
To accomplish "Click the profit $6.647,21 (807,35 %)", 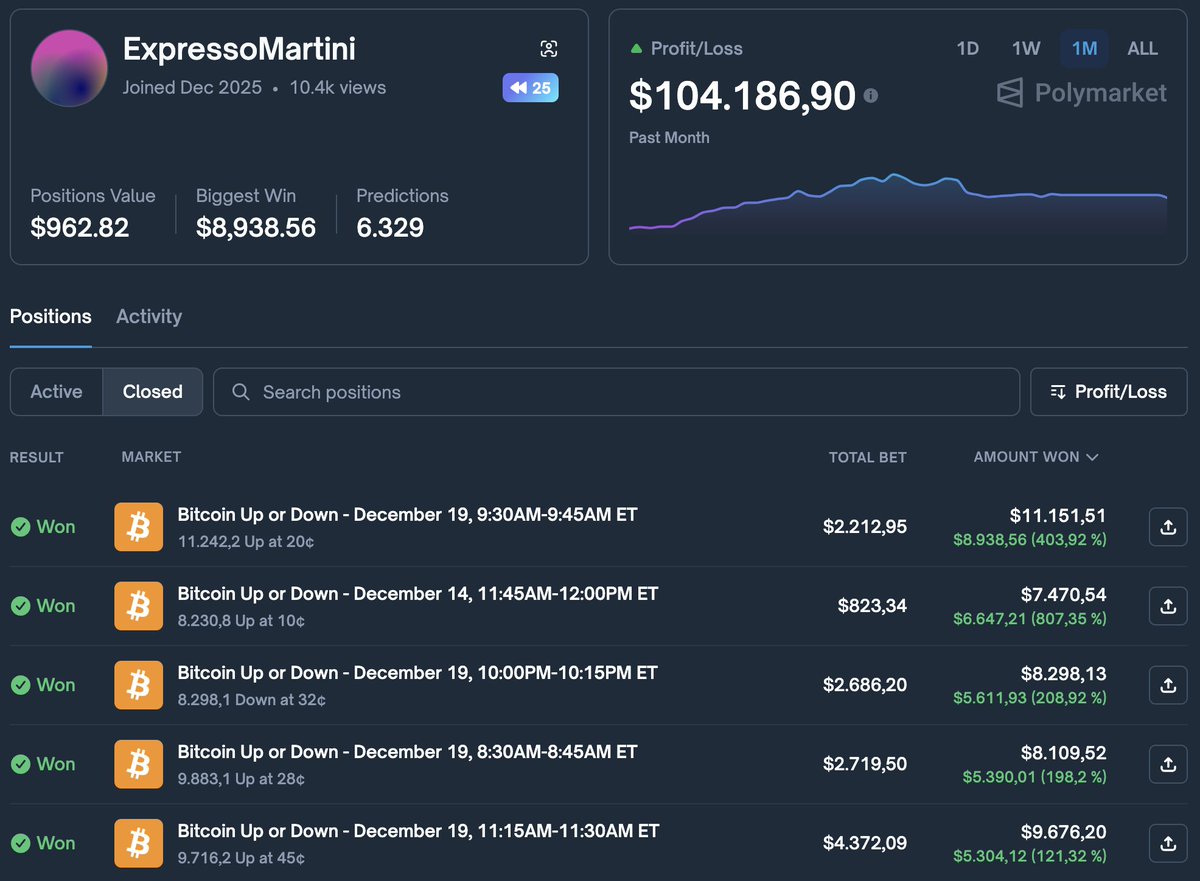I will click(x=1030, y=619).
